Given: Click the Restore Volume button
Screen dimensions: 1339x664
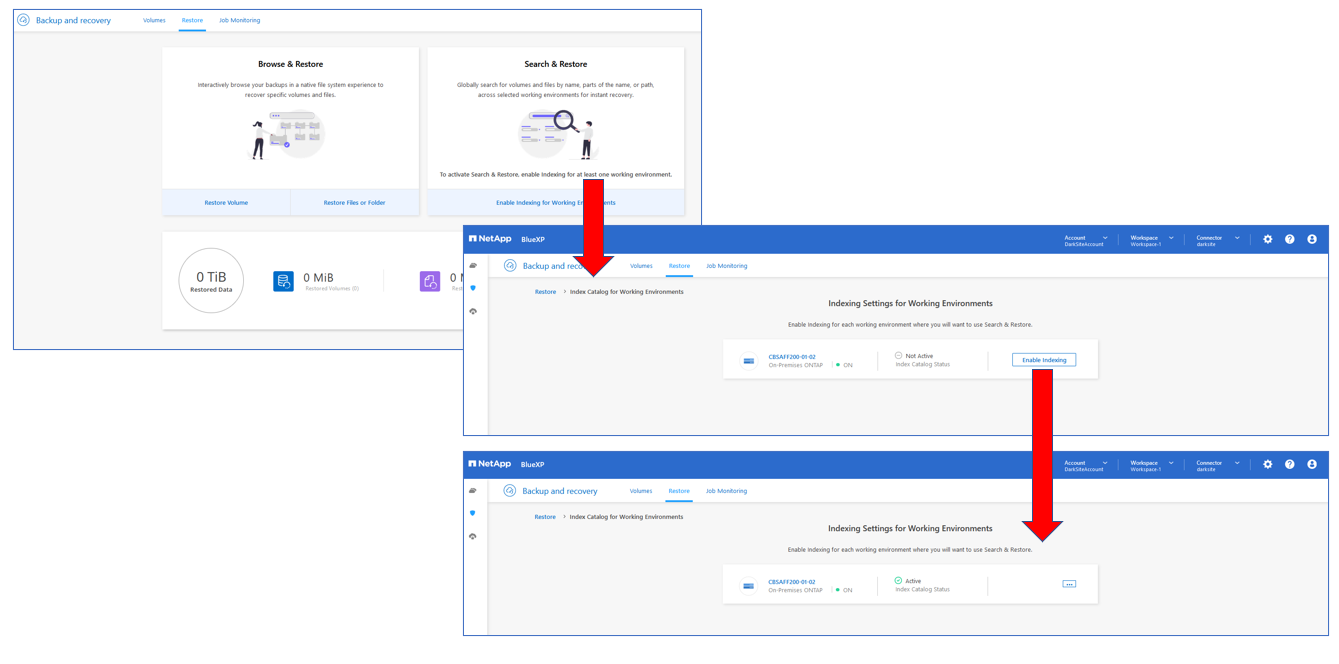Looking at the screenshot, I should coord(226,202).
